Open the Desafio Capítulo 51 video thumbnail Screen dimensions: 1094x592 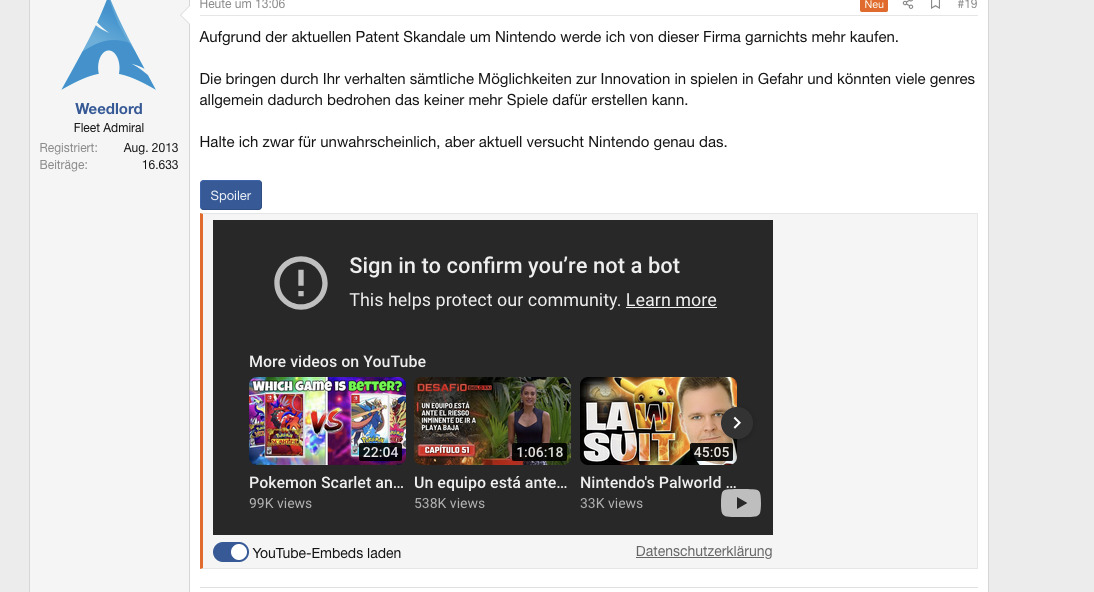pos(493,421)
